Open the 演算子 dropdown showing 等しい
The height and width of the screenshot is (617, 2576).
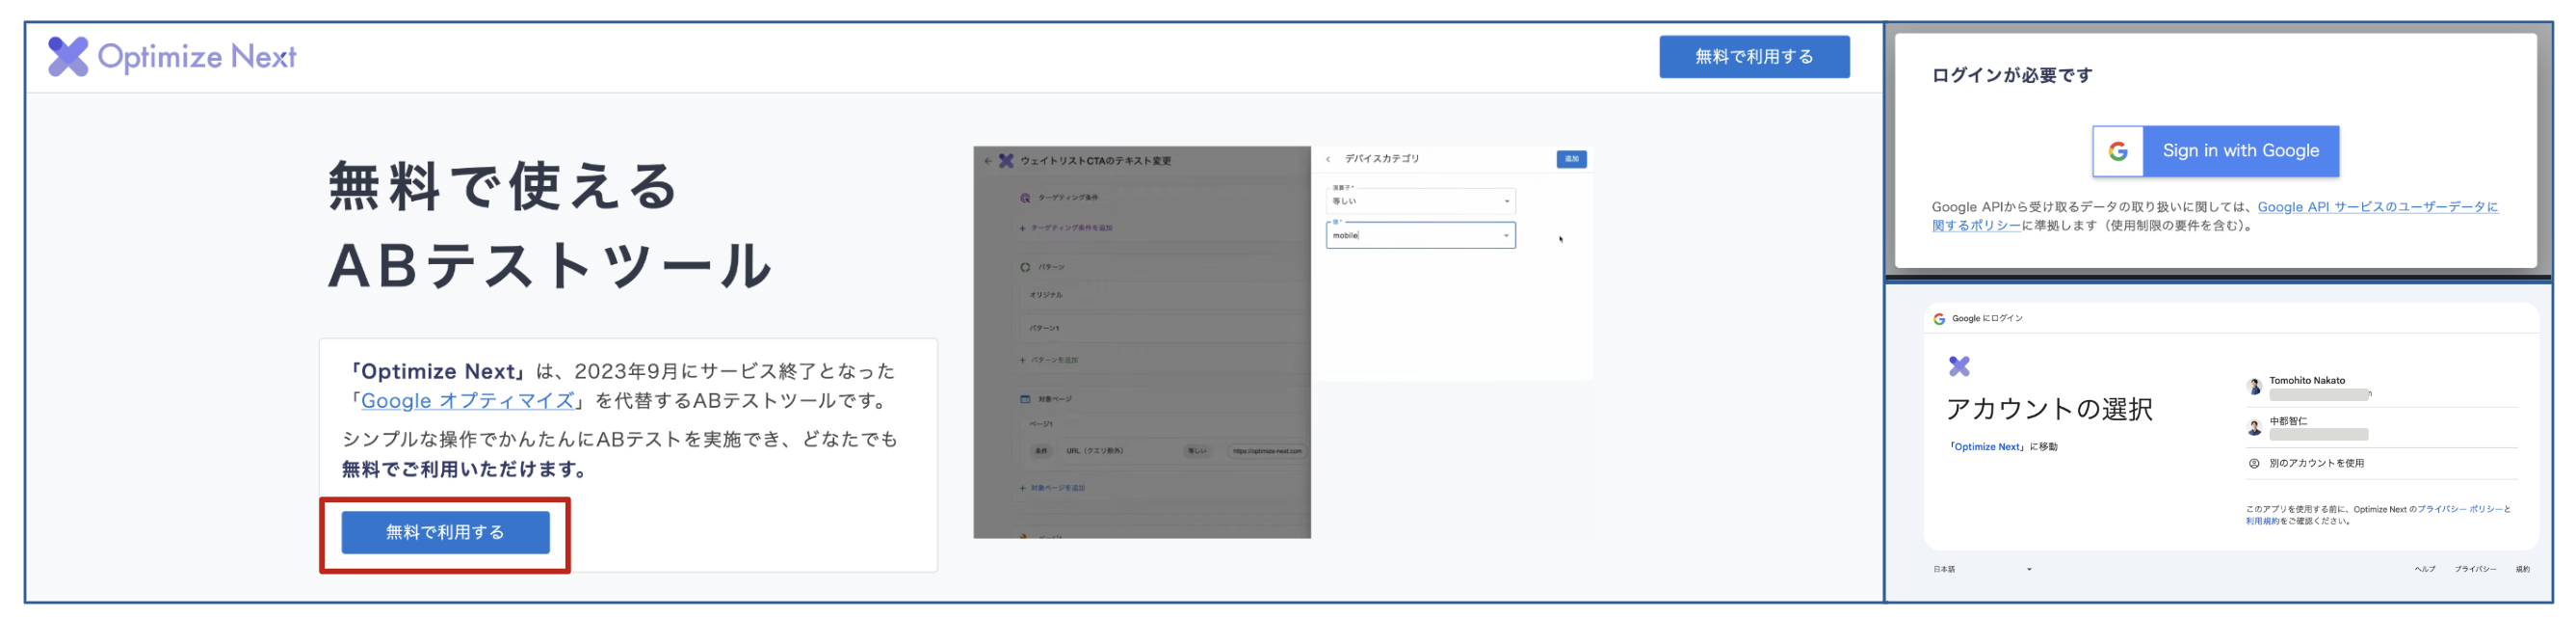click(x=1420, y=201)
